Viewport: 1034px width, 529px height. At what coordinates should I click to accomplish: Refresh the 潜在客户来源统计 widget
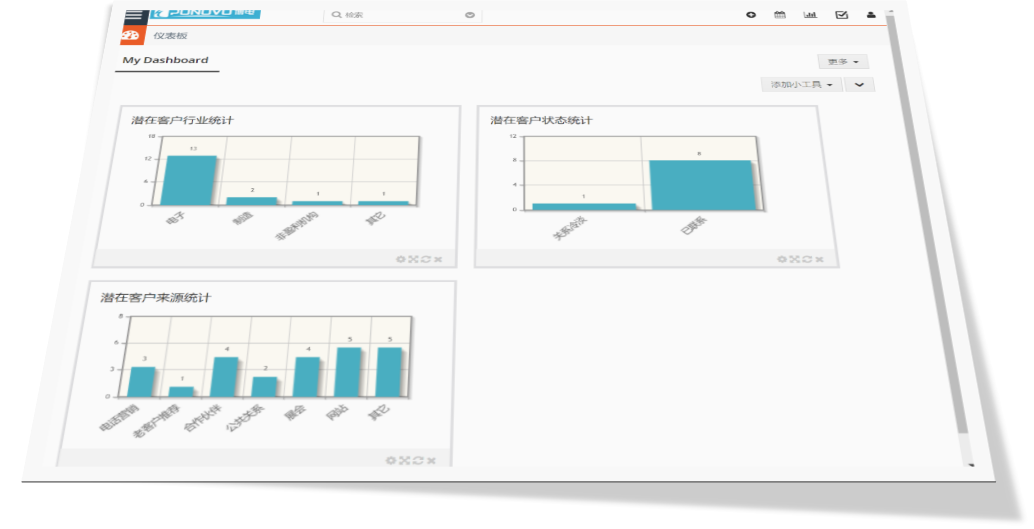coord(417,460)
